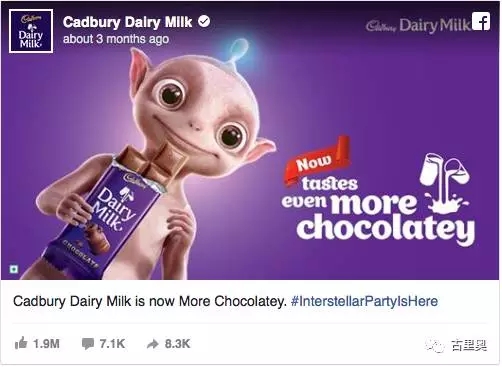This screenshot has width=502, height=367.
Task: Click the share arrow icon
Action: (153, 344)
